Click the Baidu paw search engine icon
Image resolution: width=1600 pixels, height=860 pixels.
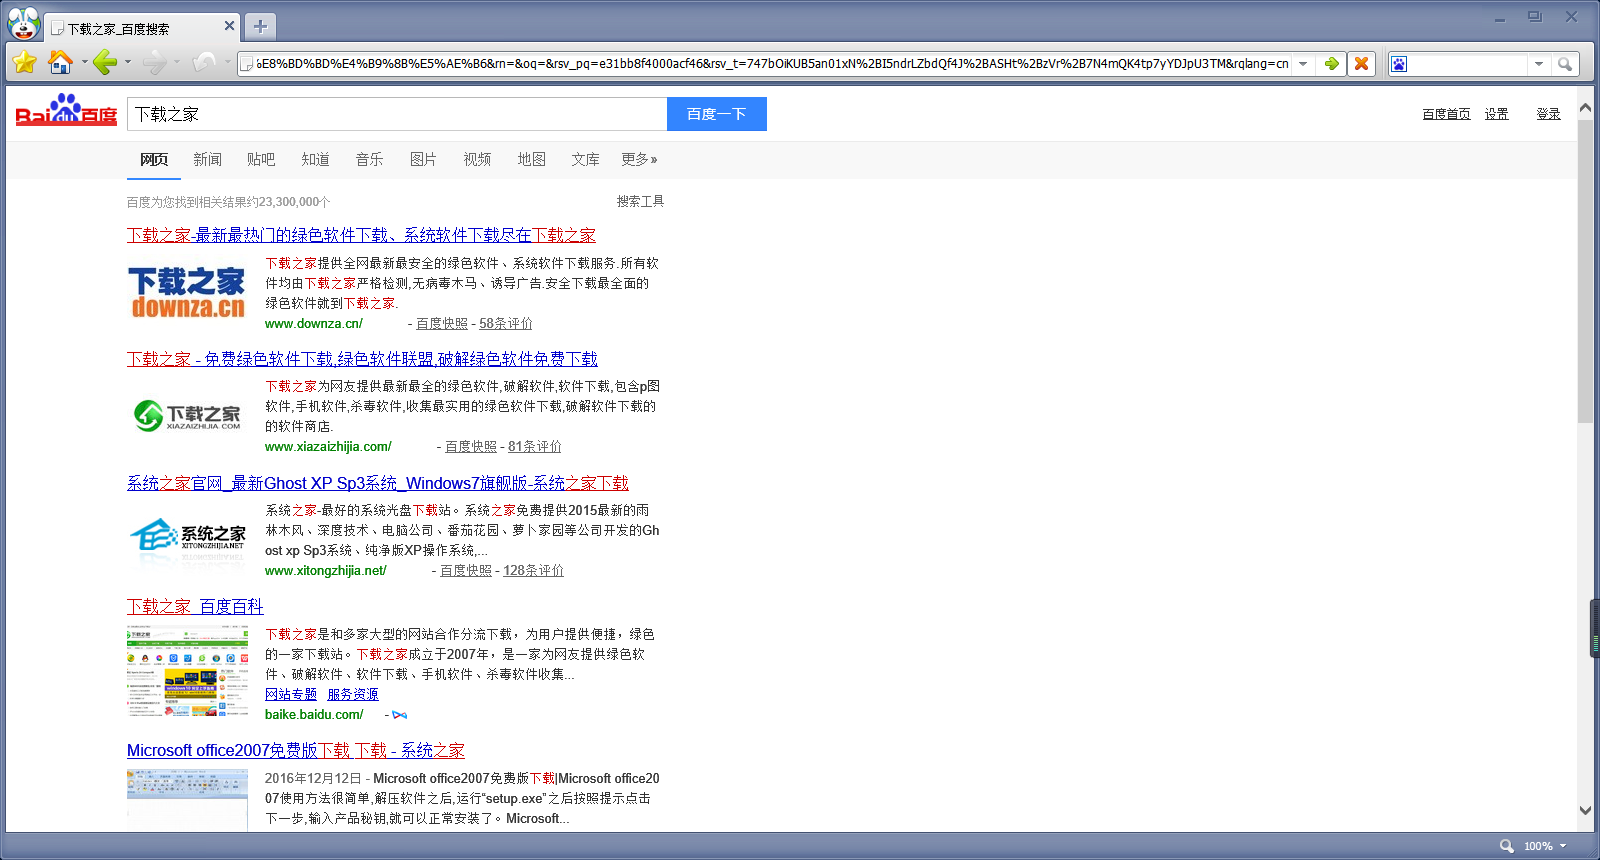coord(1399,64)
